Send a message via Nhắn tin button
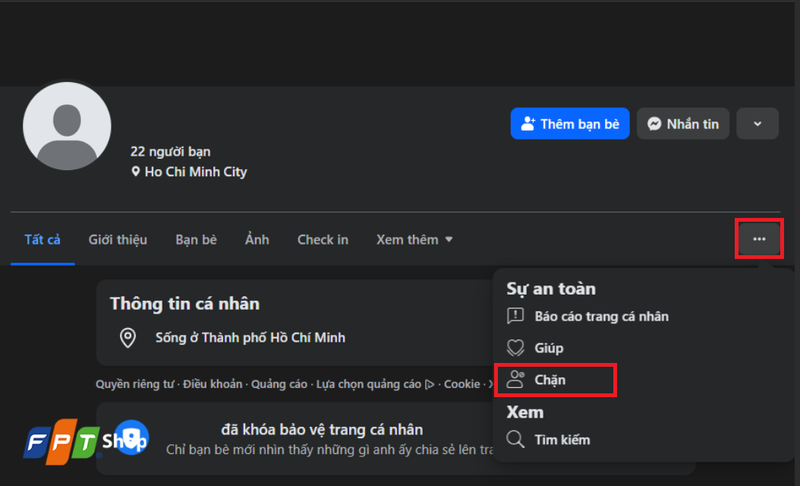This screenshot has width=800, height=486. (x=683, y=123)
